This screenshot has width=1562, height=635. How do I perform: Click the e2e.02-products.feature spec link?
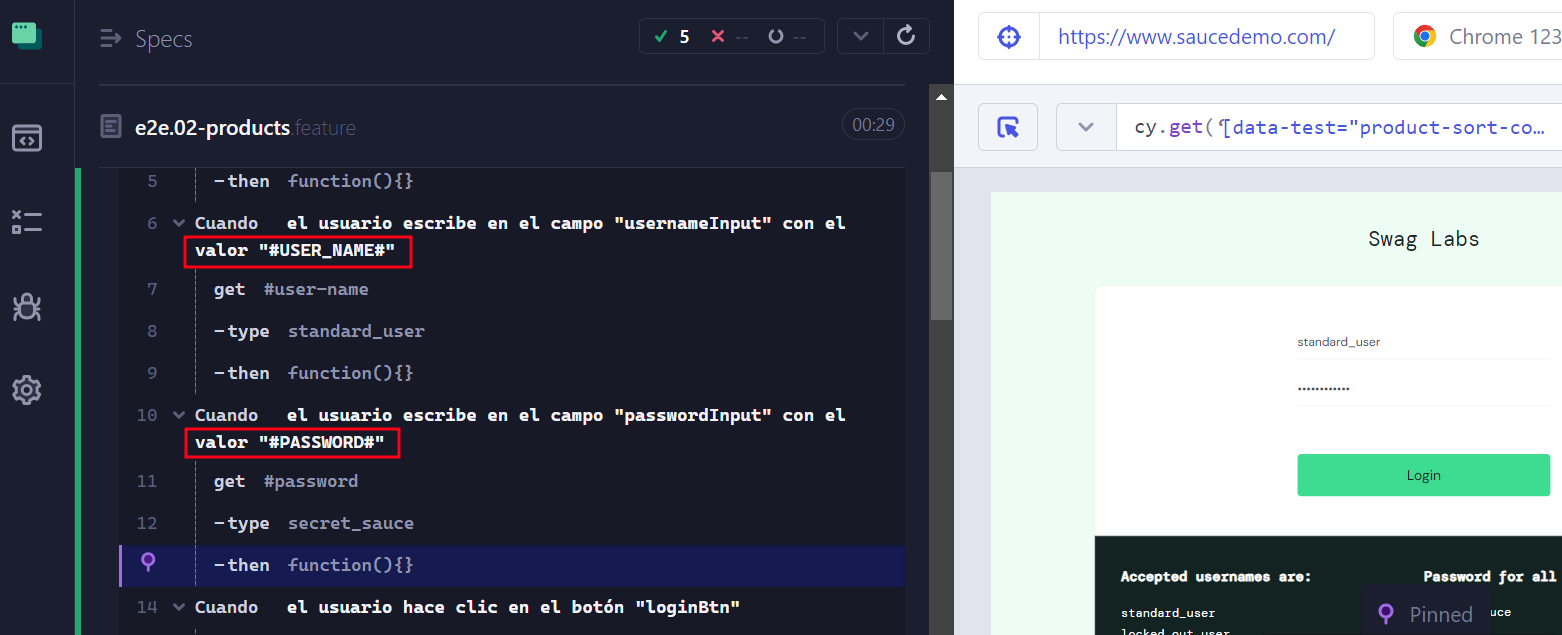point(245,128)
